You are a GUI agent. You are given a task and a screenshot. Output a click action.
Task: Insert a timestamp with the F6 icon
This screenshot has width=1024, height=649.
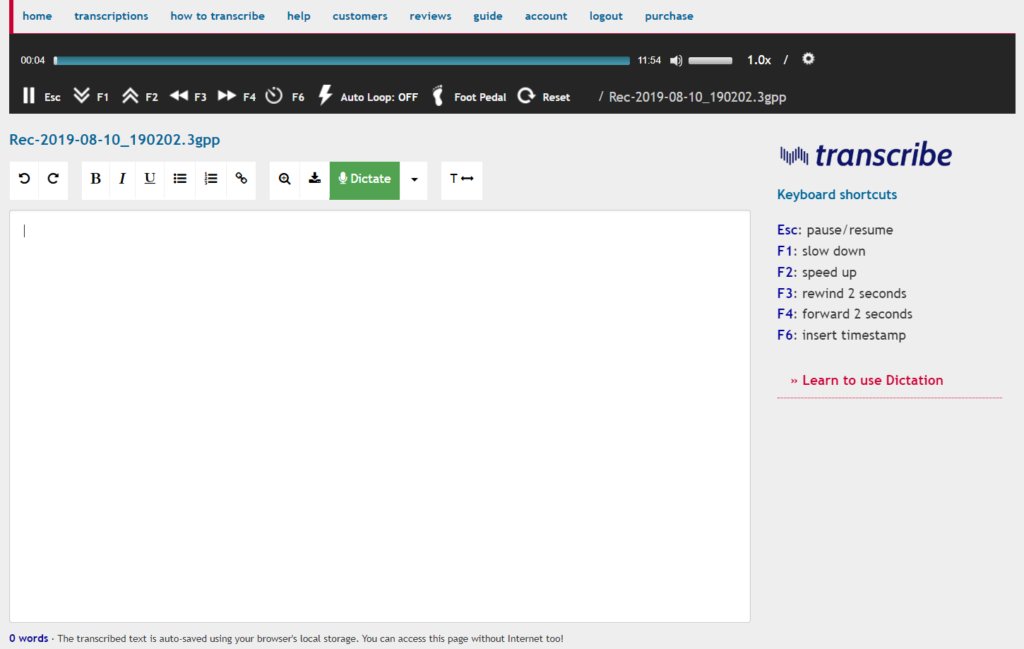click(274, 96)
